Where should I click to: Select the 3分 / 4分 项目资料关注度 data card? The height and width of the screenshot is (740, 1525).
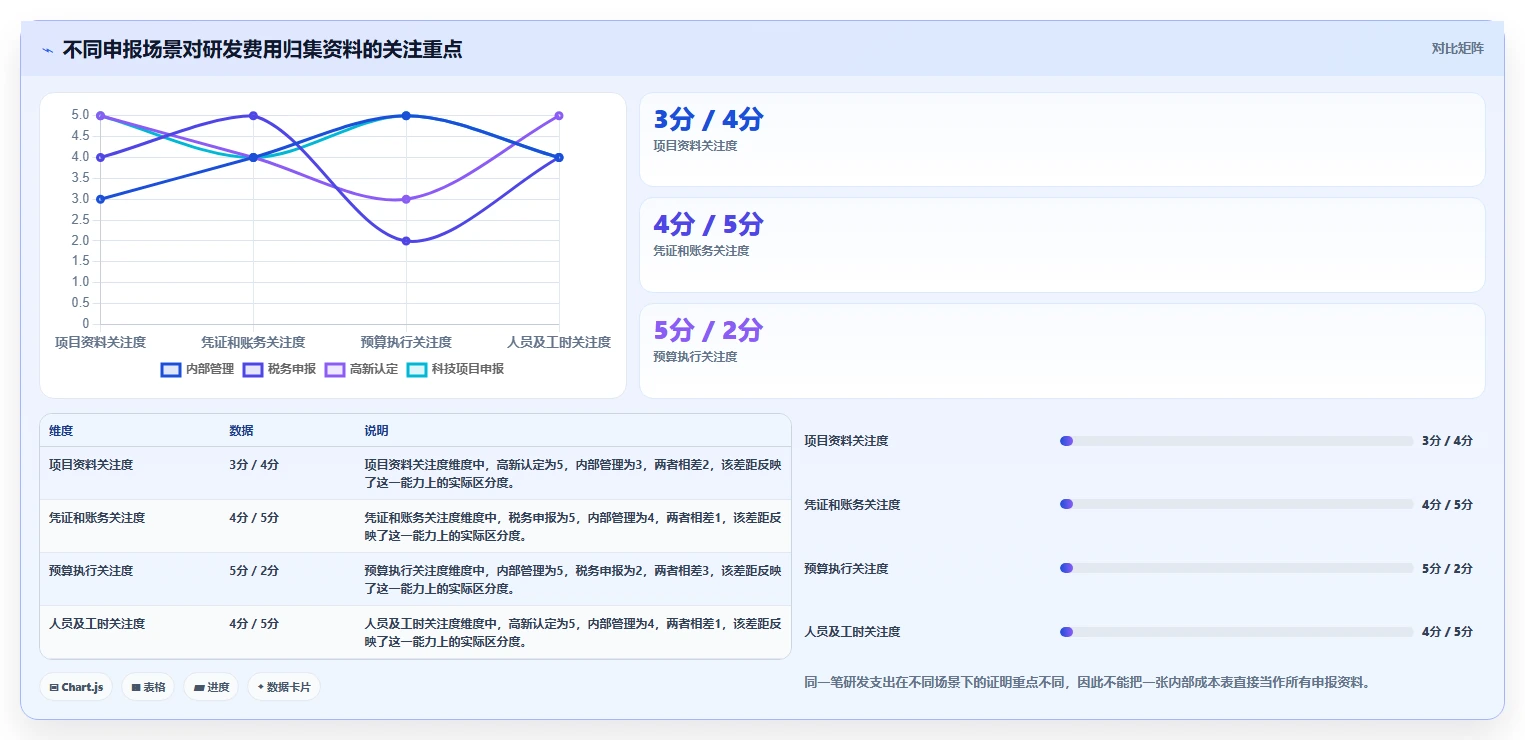click(x=1062, y=140)
